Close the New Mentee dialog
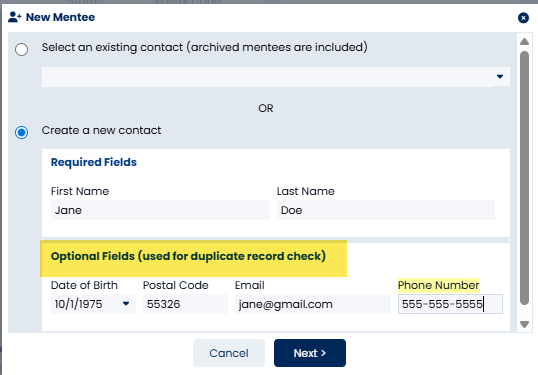Image resolution: width=538 pixels, height=375 pixels. point(523,17)
